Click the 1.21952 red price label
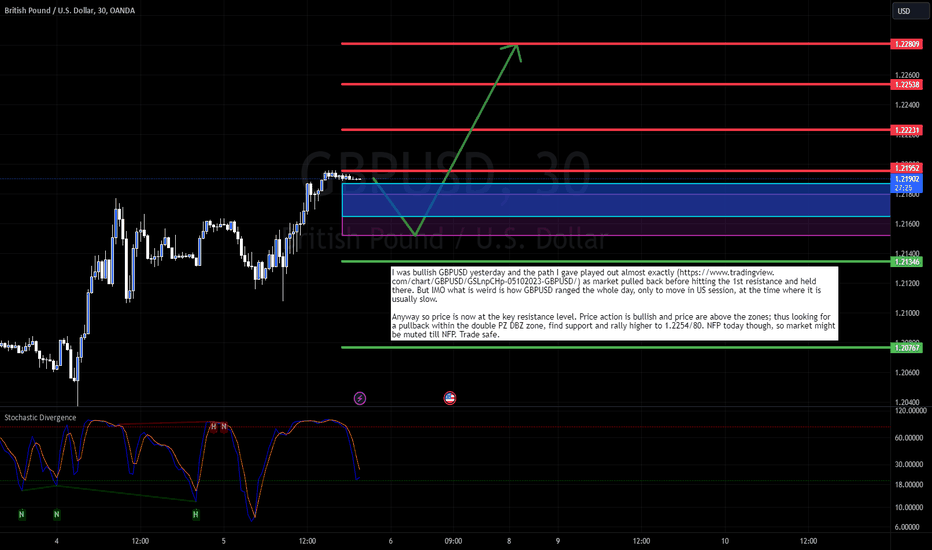 click(x=906, y=169)
